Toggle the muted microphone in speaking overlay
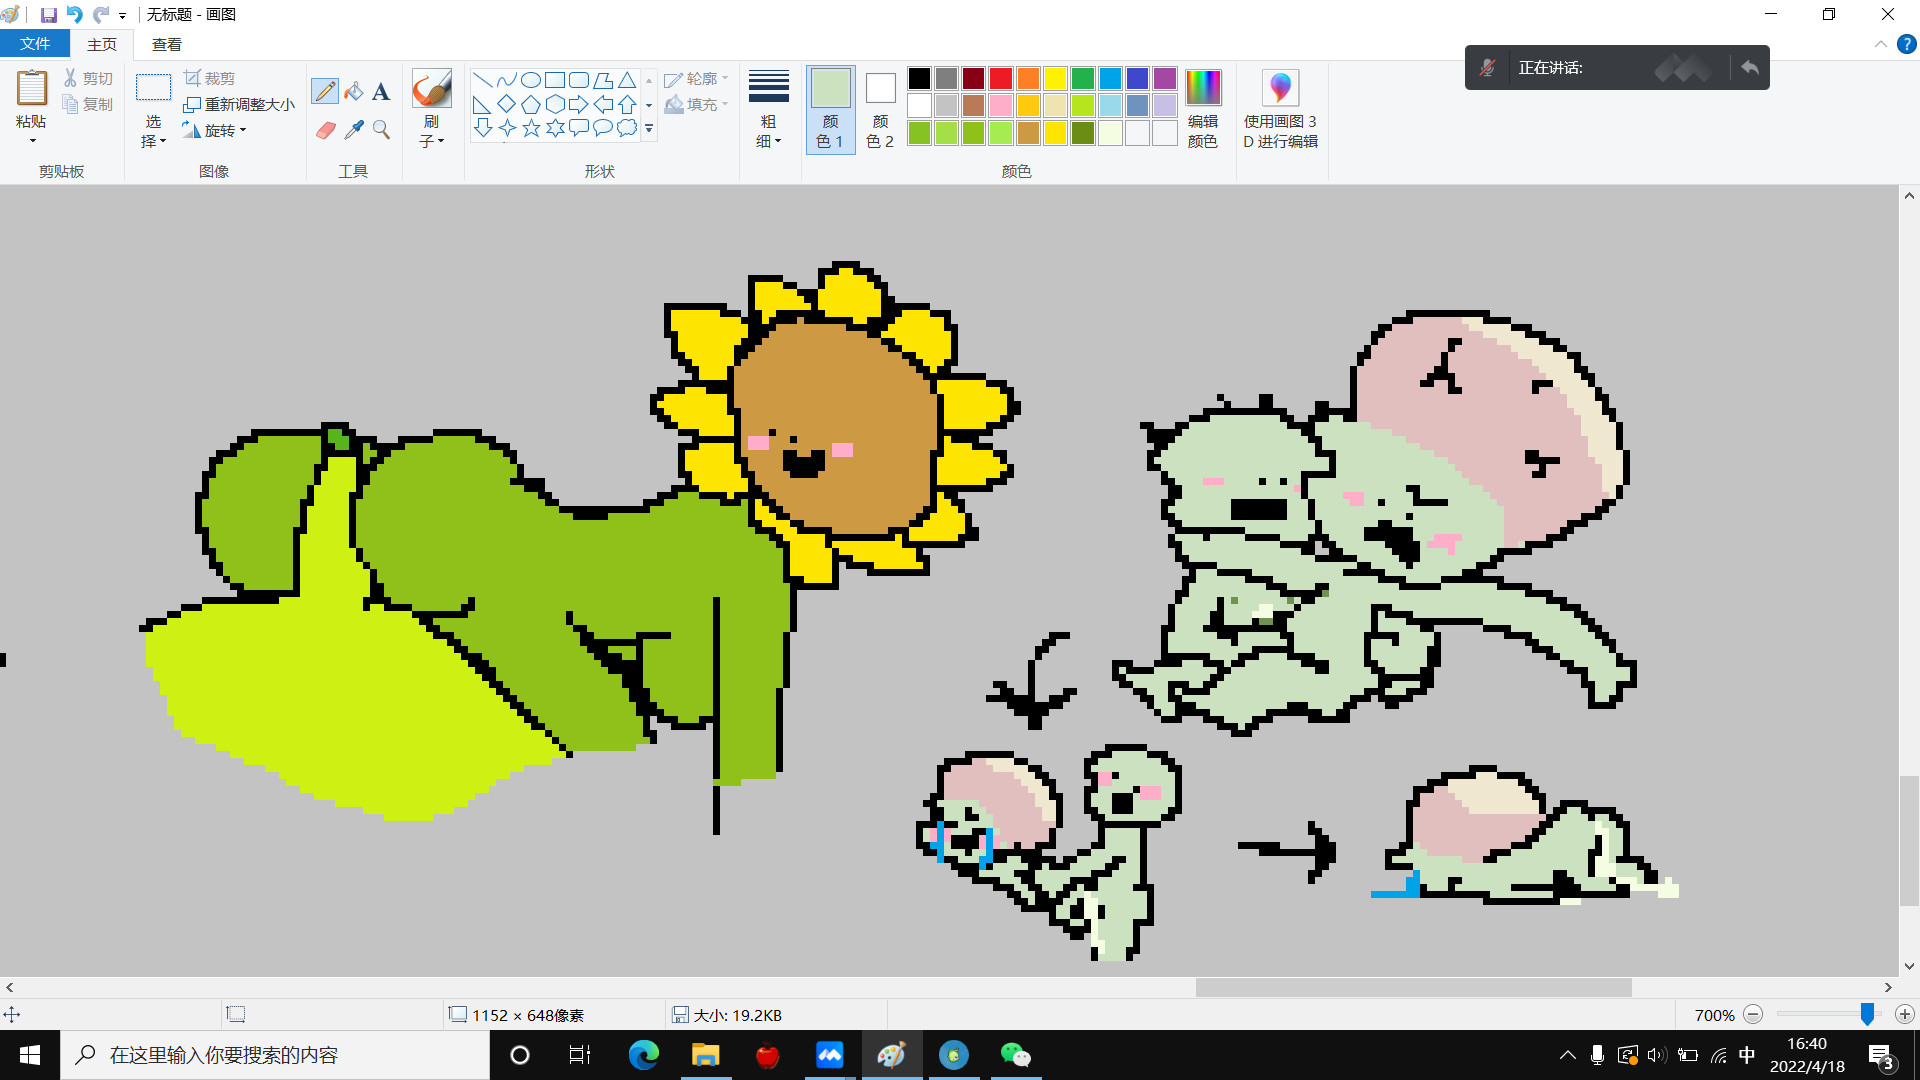Screen dimensions: 1920x1080 (1488, 68)
